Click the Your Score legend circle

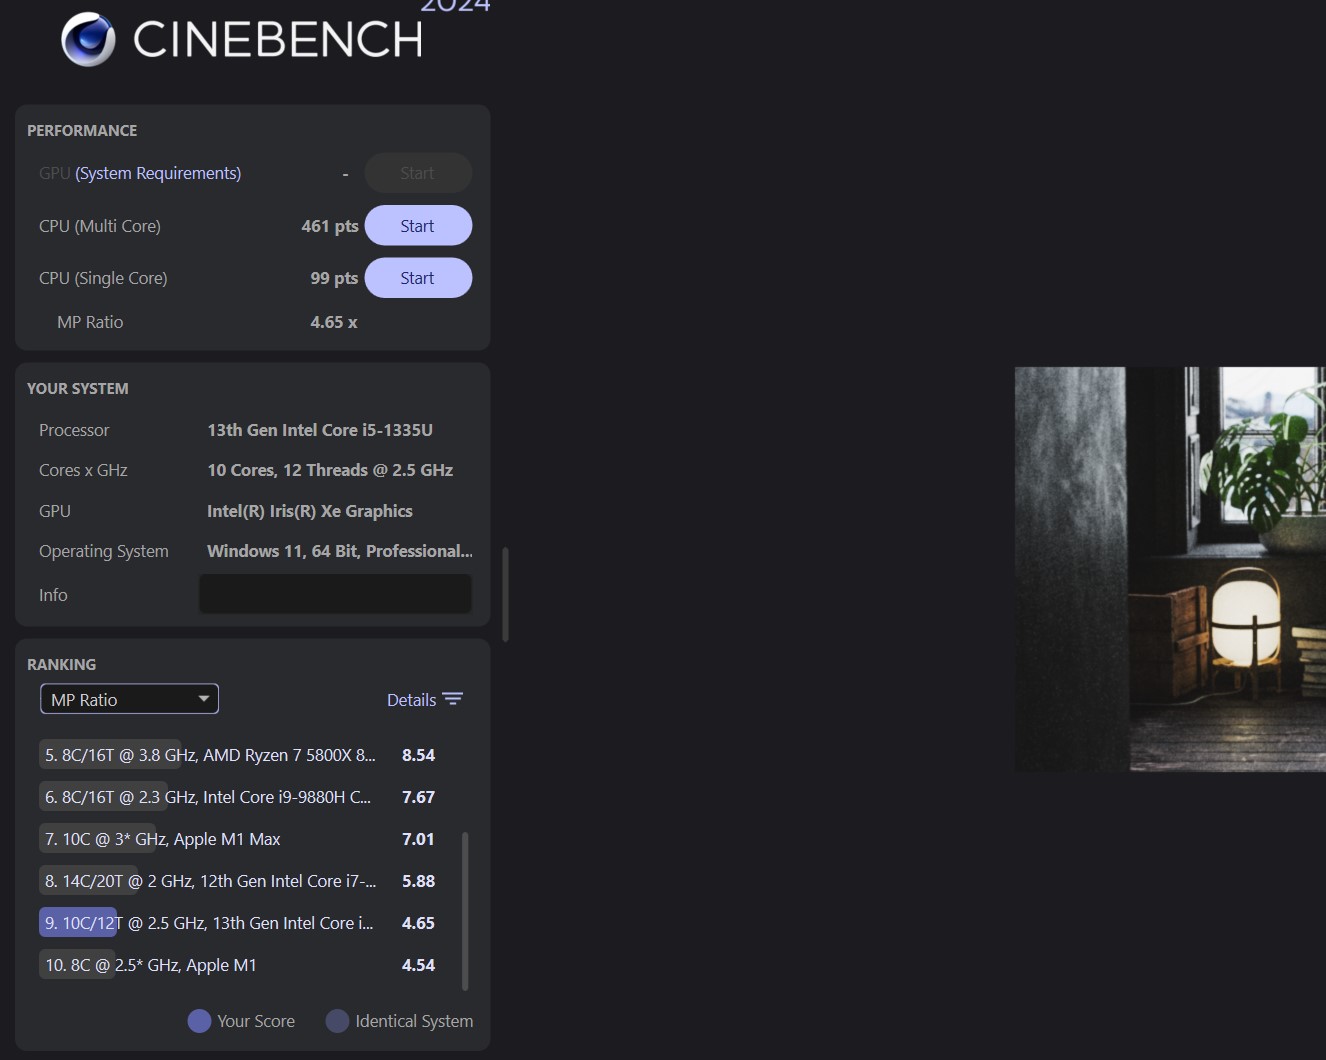point(199,1021)
